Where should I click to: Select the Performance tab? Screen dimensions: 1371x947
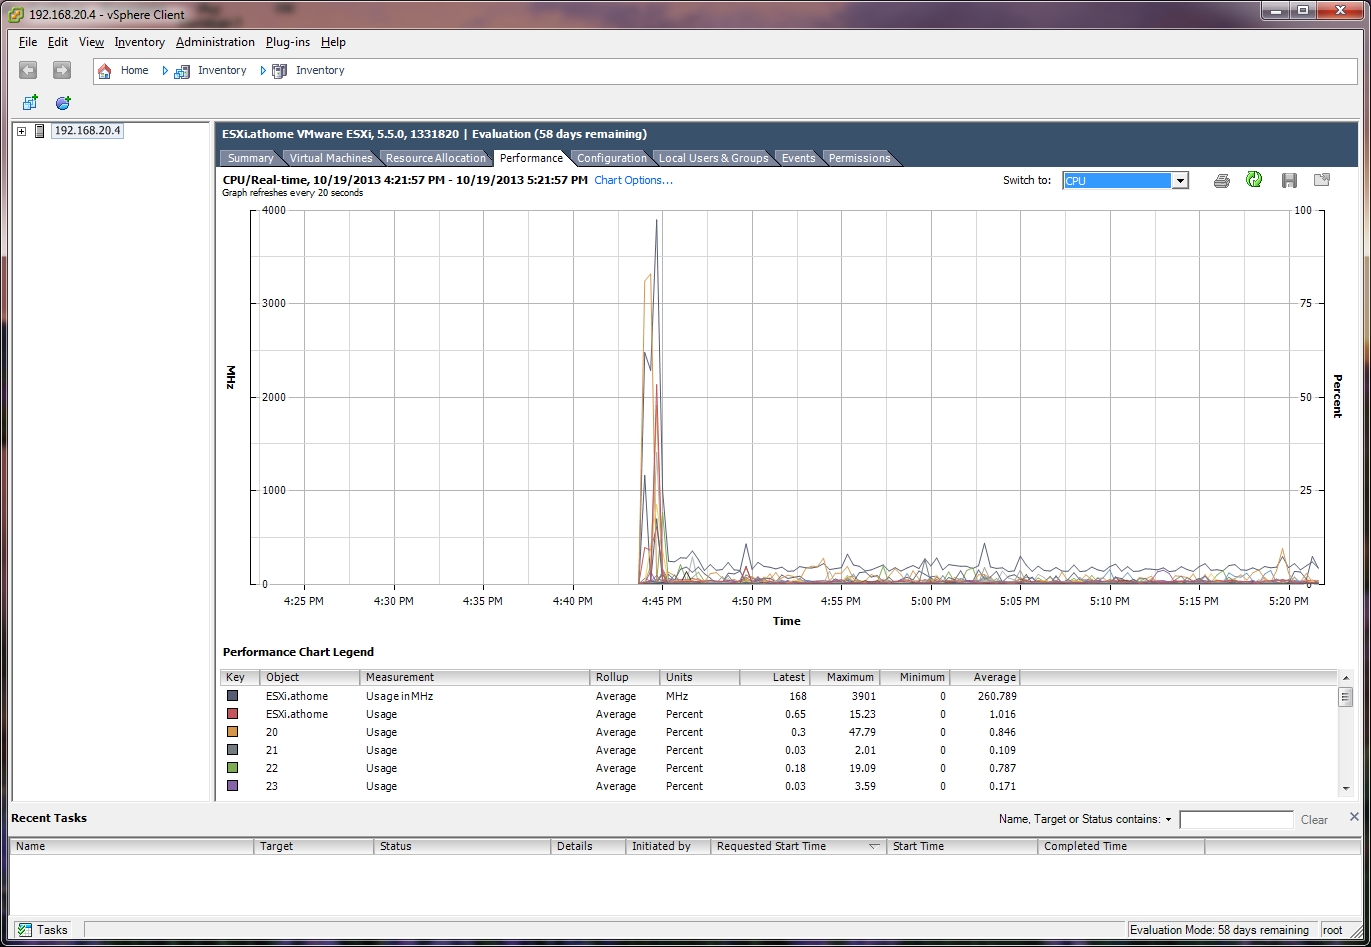coord(531,158)
